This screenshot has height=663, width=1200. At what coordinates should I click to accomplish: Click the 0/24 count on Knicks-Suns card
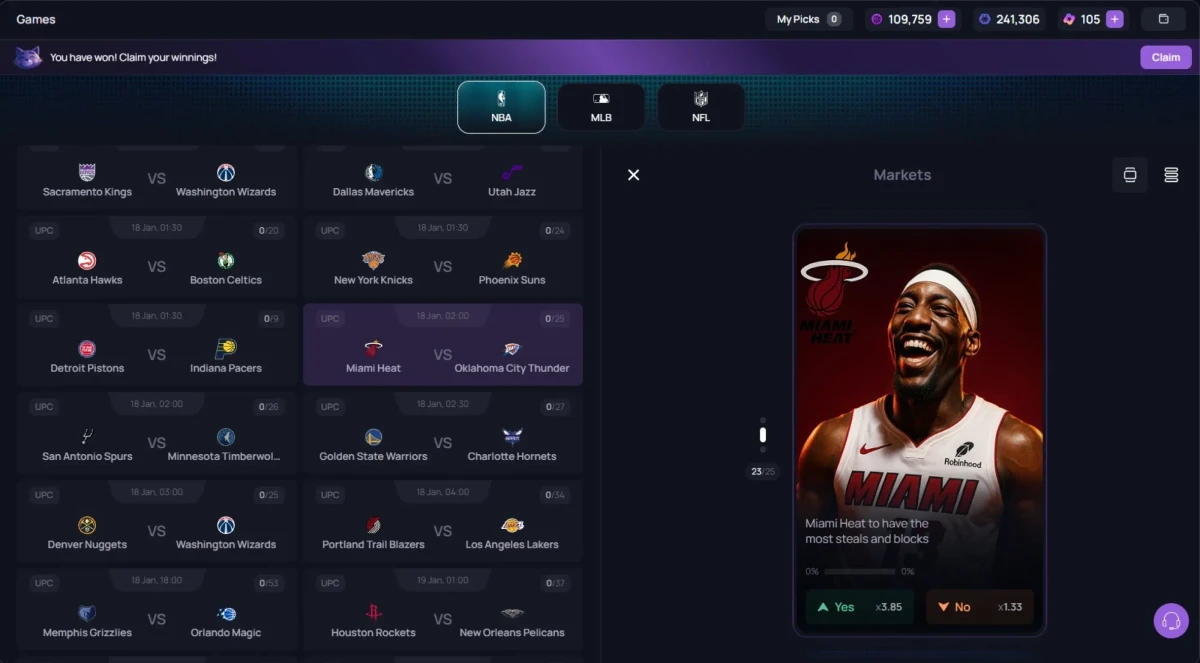pyautogui.click(x=555, y=231)
